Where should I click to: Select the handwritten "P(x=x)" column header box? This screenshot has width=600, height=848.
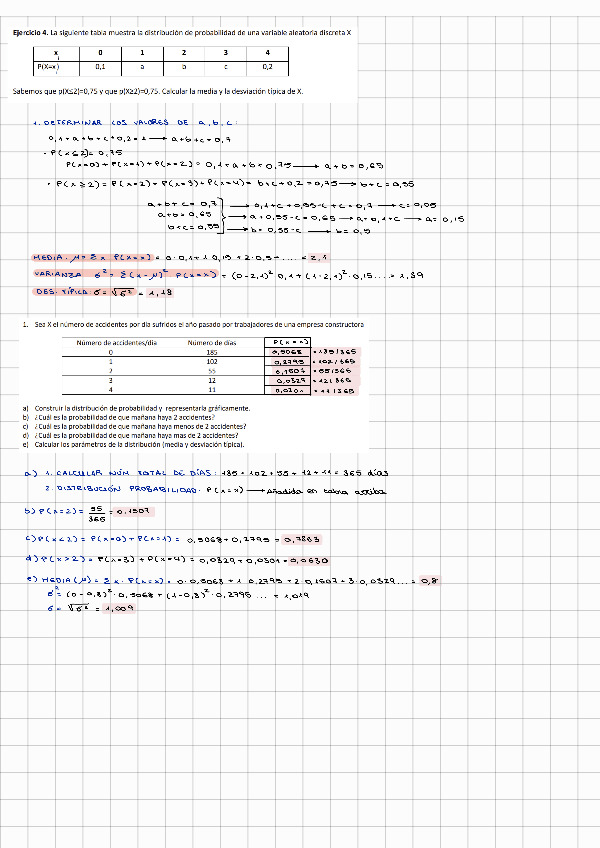(288, 342)
